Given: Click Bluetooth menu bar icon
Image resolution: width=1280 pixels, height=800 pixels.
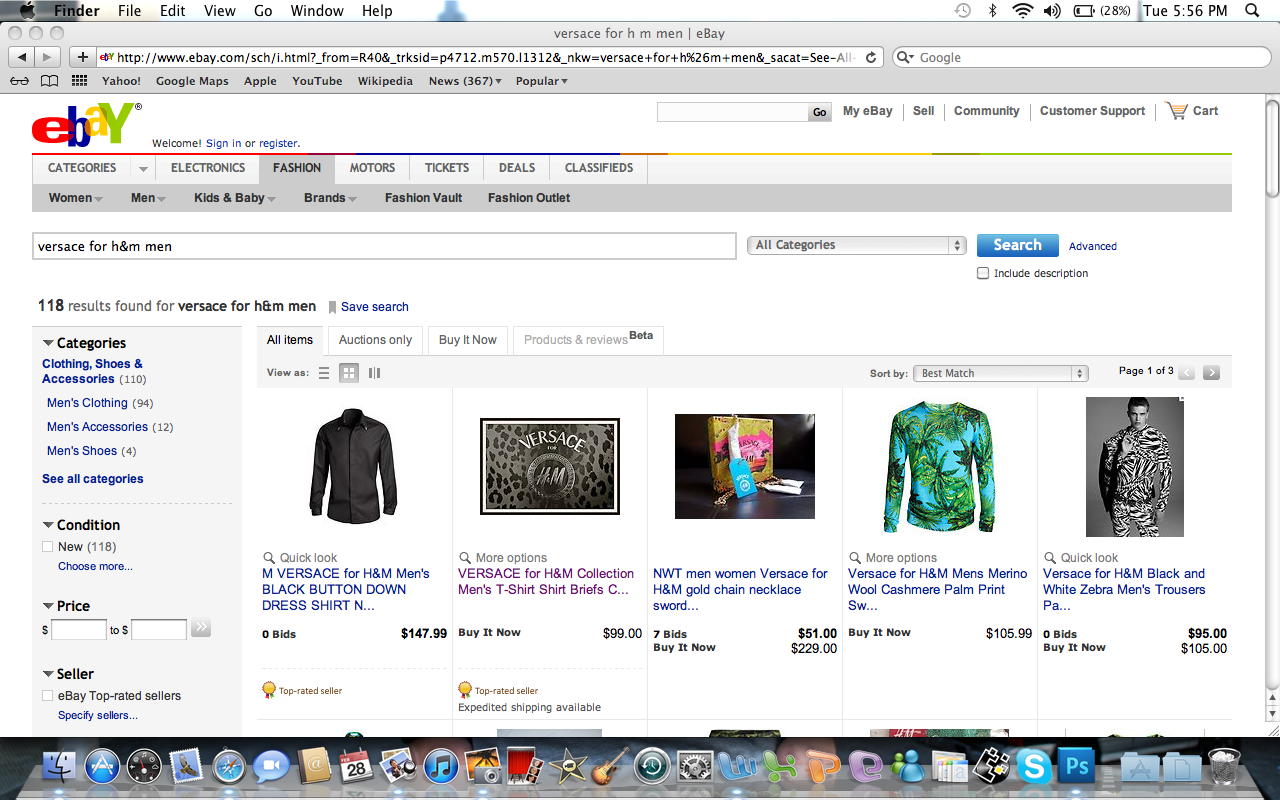Looking at the screenshot, I should pyautogui.click(x=993, y=11).
